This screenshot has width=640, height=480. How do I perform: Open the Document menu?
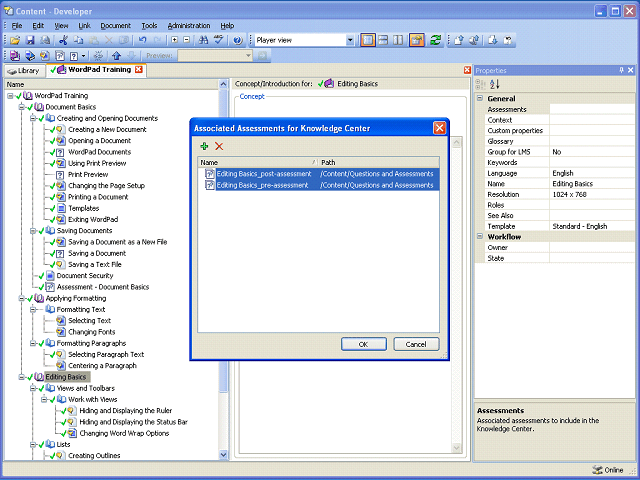click(x=116, y=26)
